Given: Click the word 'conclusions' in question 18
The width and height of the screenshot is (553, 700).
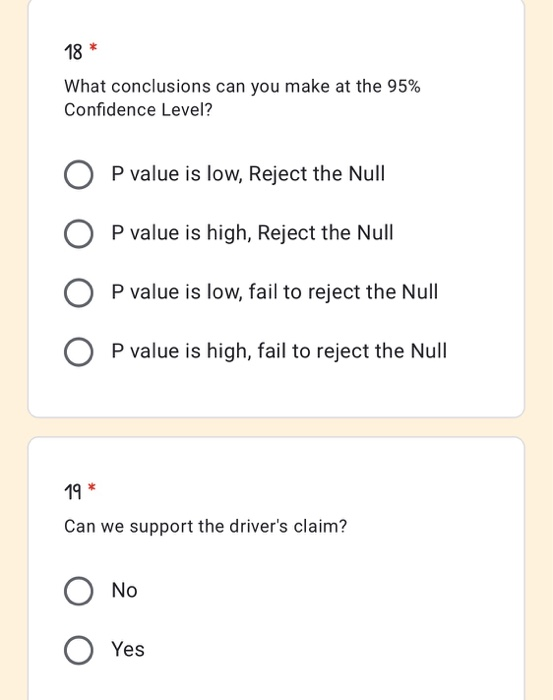Looking at the screenshot, I should pyautogui.click(x=161, y=86).
